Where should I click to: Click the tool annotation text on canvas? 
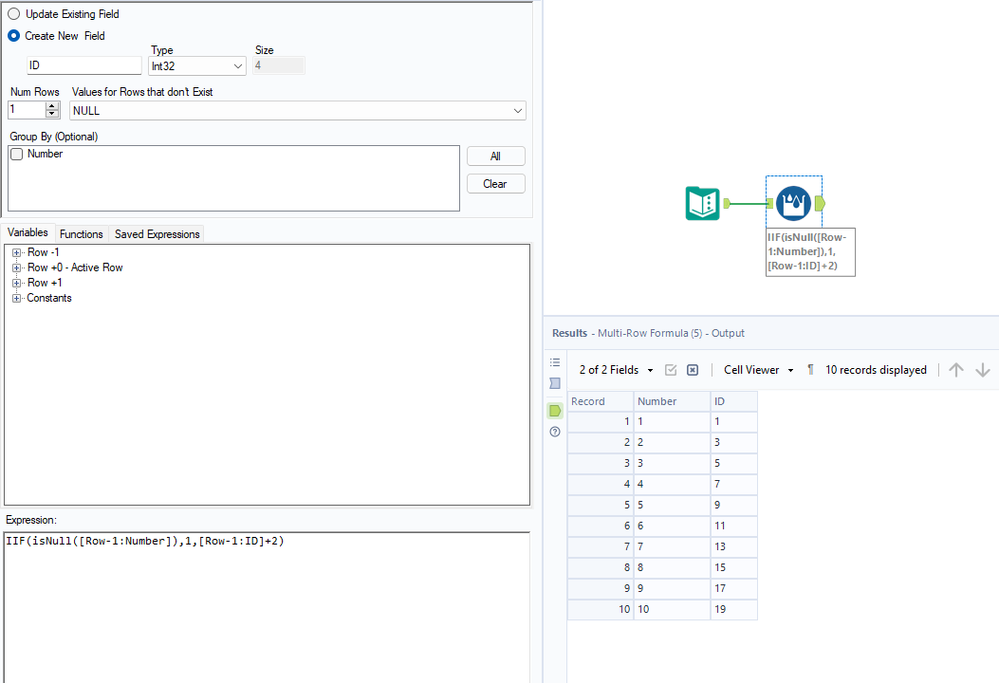810,252
